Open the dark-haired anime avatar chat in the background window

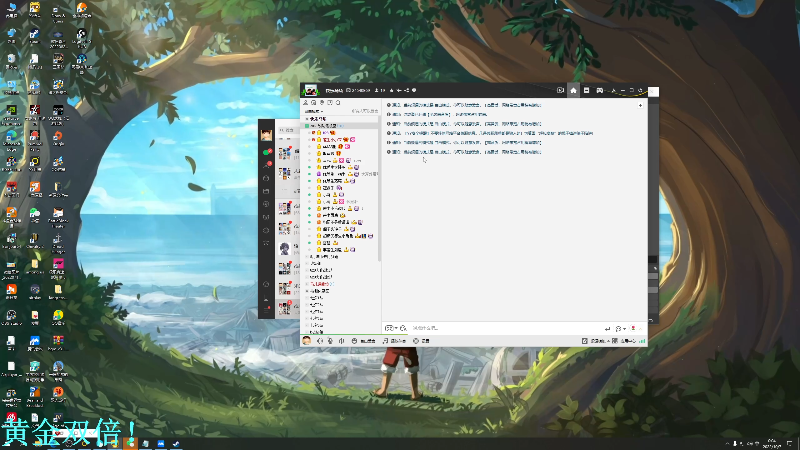pyautogui.click(x=285, y=248)
